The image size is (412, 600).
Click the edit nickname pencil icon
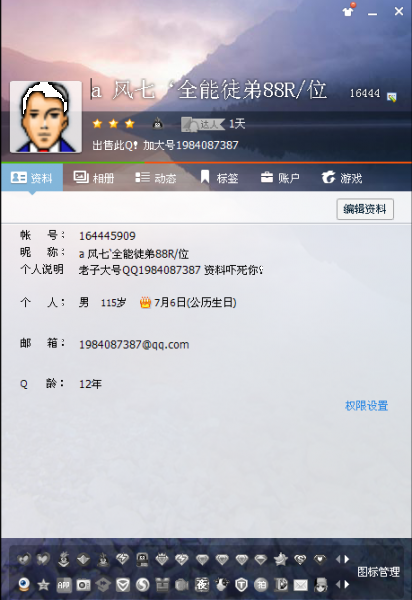[391, 97]
